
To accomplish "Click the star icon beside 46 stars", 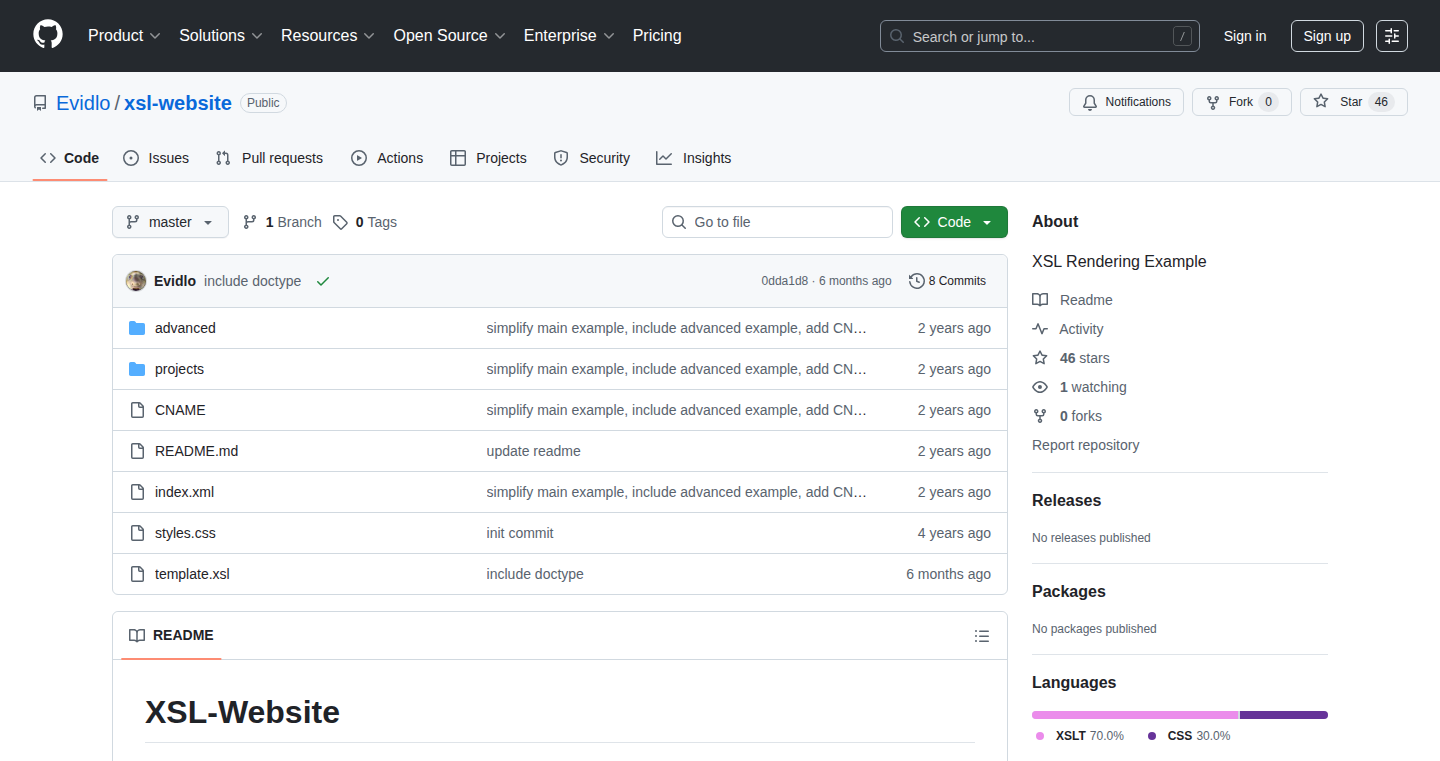I will (x=1040, y=358).
